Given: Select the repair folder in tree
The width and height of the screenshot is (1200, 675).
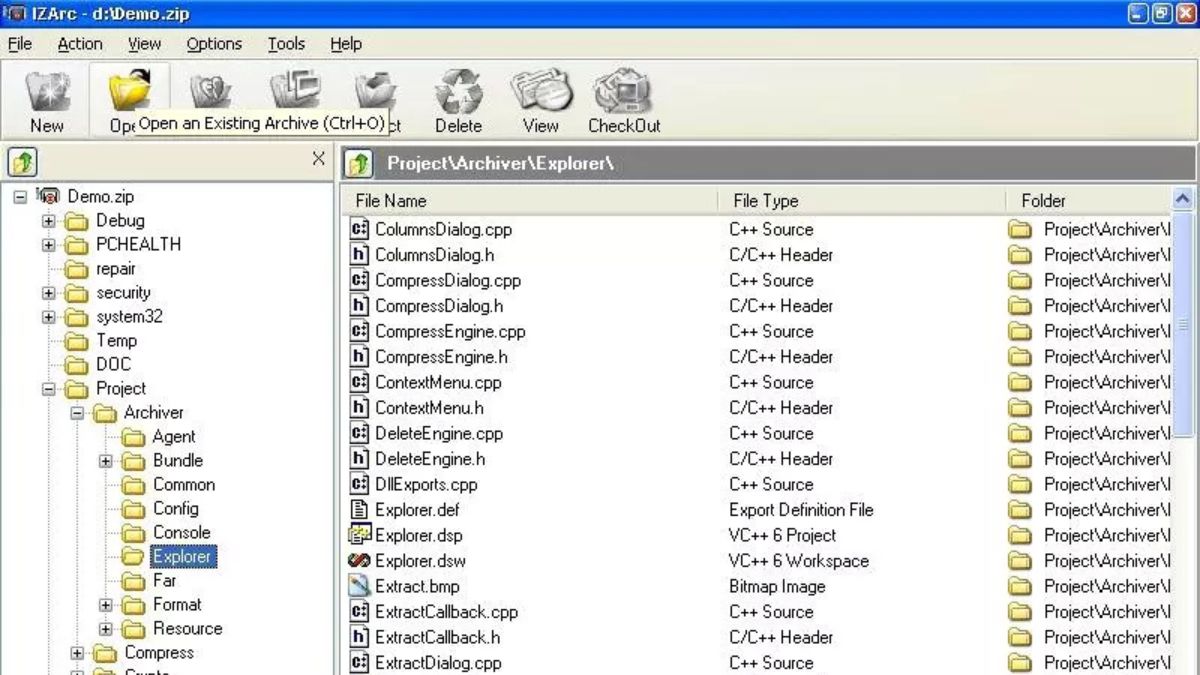Looking at the screenshot, I should (115, 269).
